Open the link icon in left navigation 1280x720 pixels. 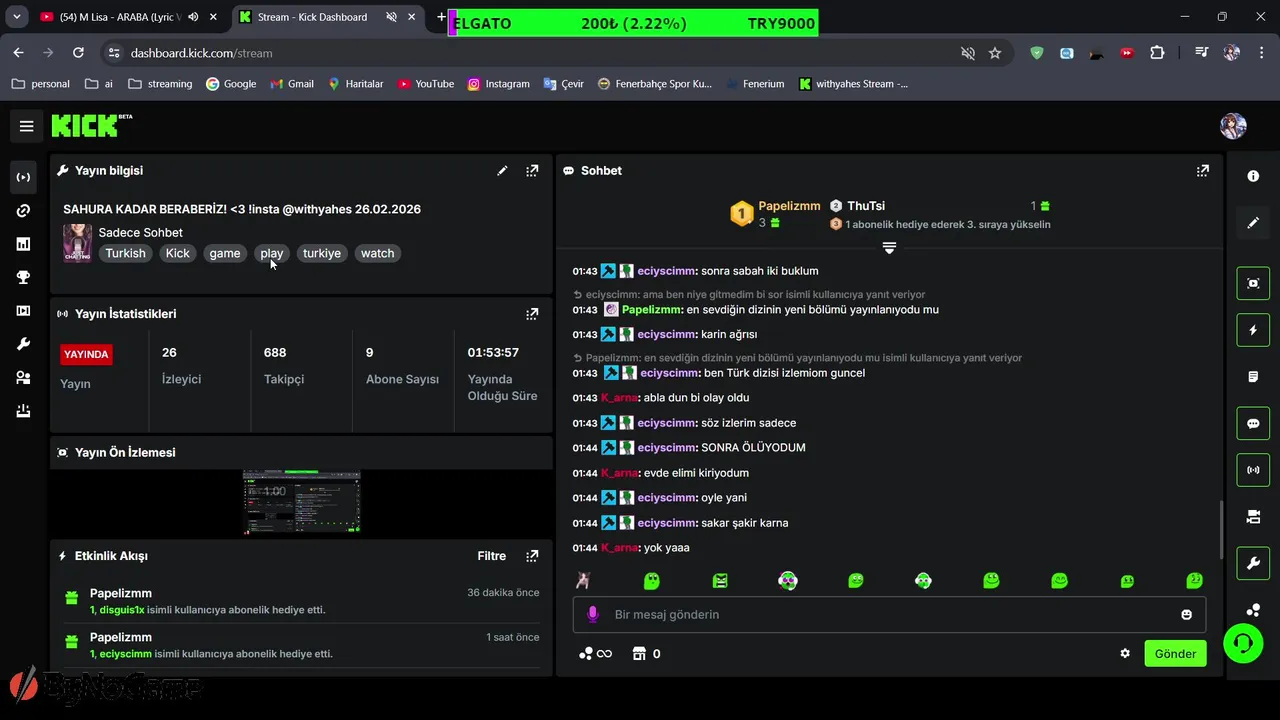[x=23, y=211]
